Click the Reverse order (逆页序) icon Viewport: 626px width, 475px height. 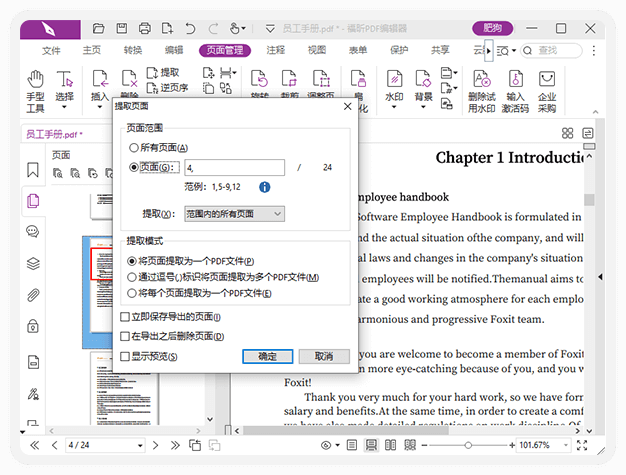(167, 87)
